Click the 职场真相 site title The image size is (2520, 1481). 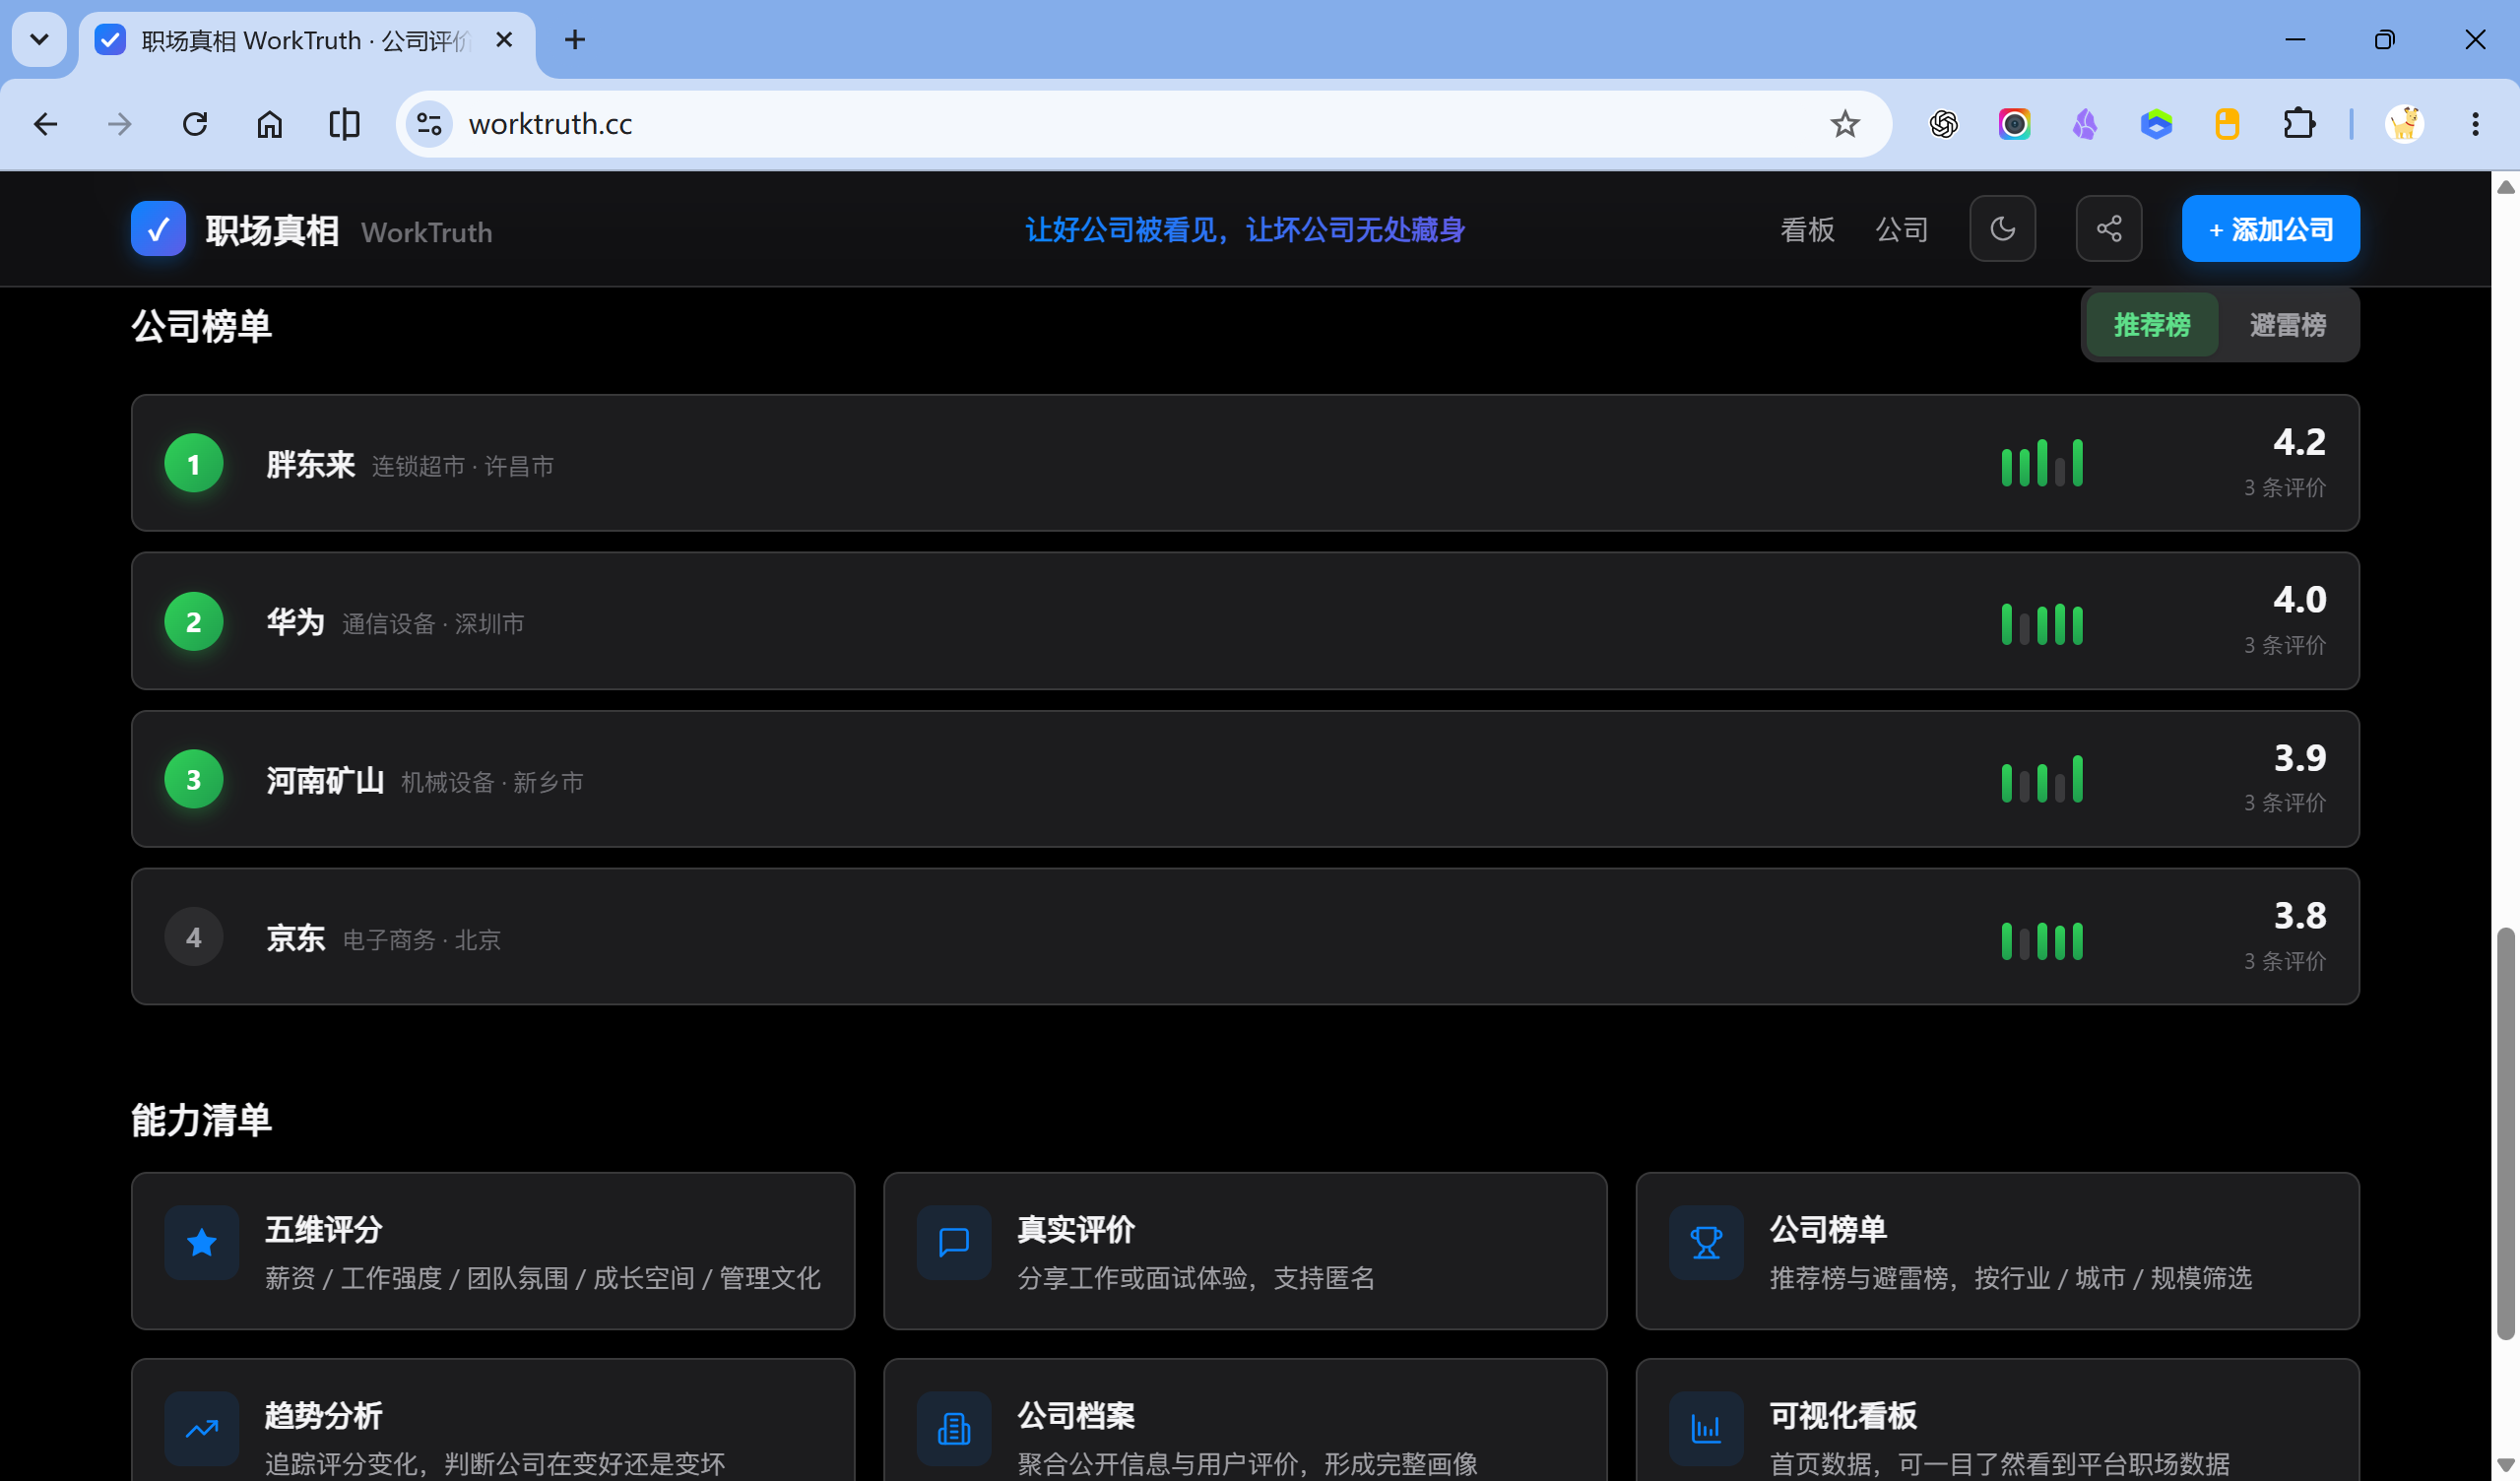272,230
